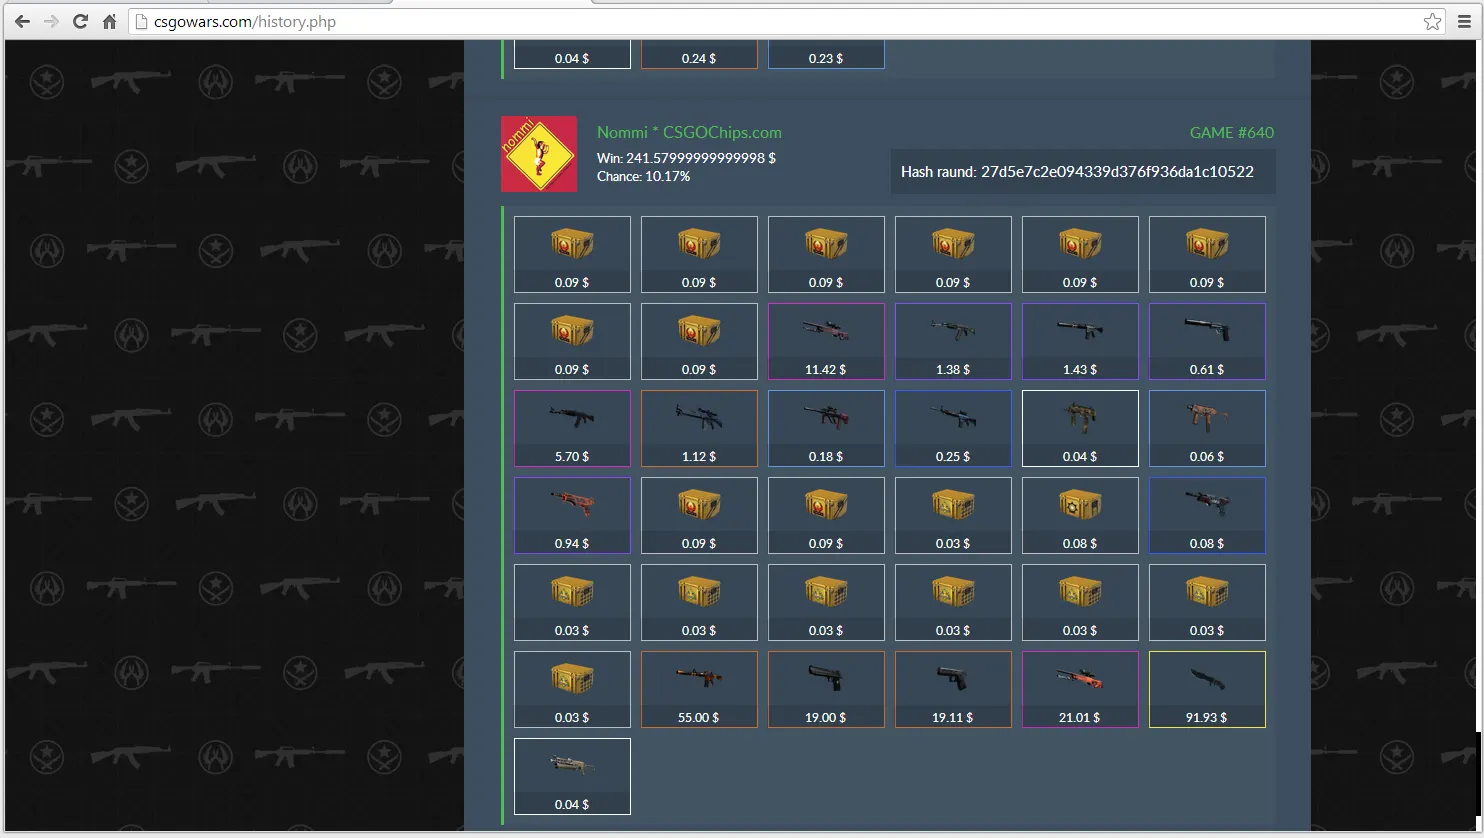Select the rifle skin worth 55.00 $

[x=699, y=689]
